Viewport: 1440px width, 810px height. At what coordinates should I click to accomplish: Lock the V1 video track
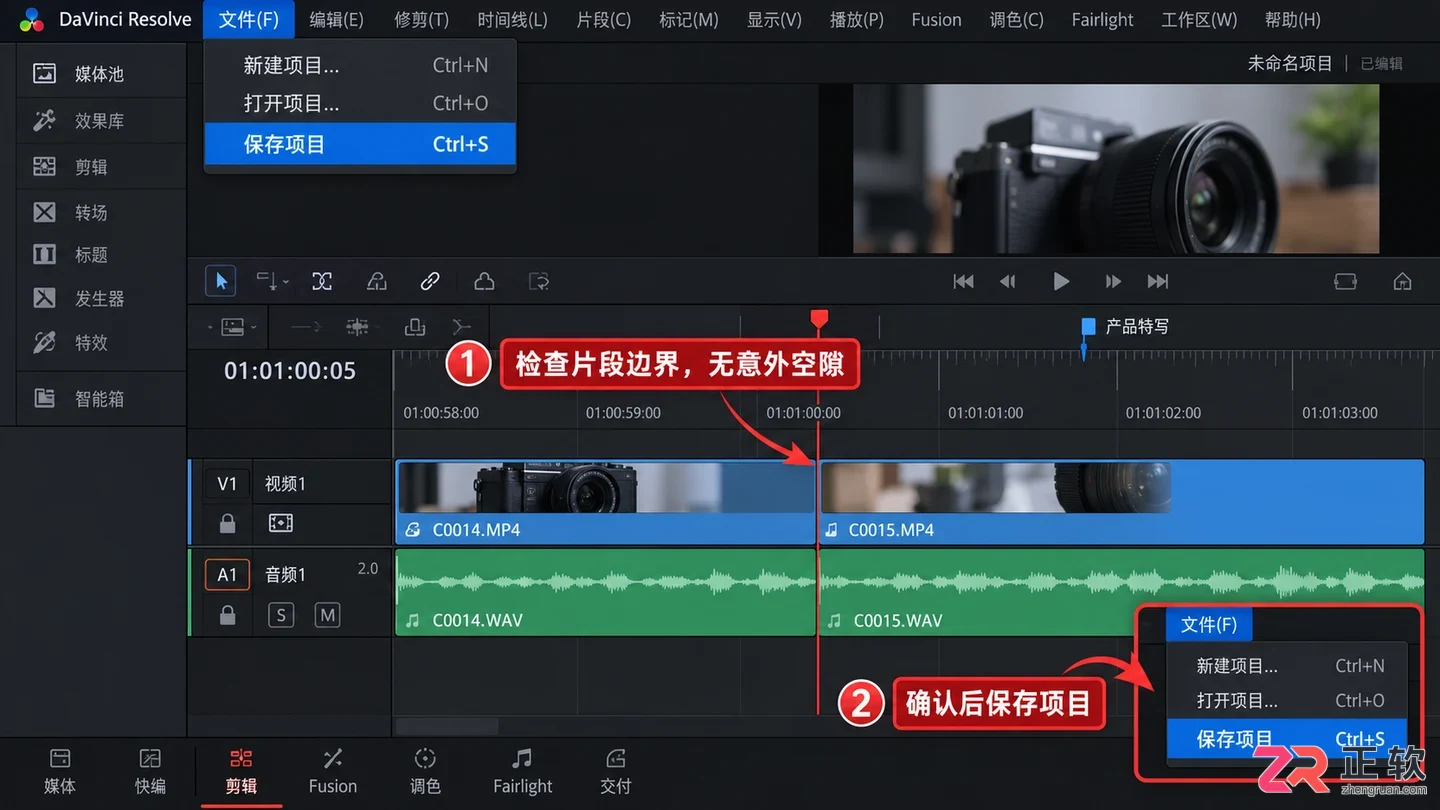[x=228, y=523]
